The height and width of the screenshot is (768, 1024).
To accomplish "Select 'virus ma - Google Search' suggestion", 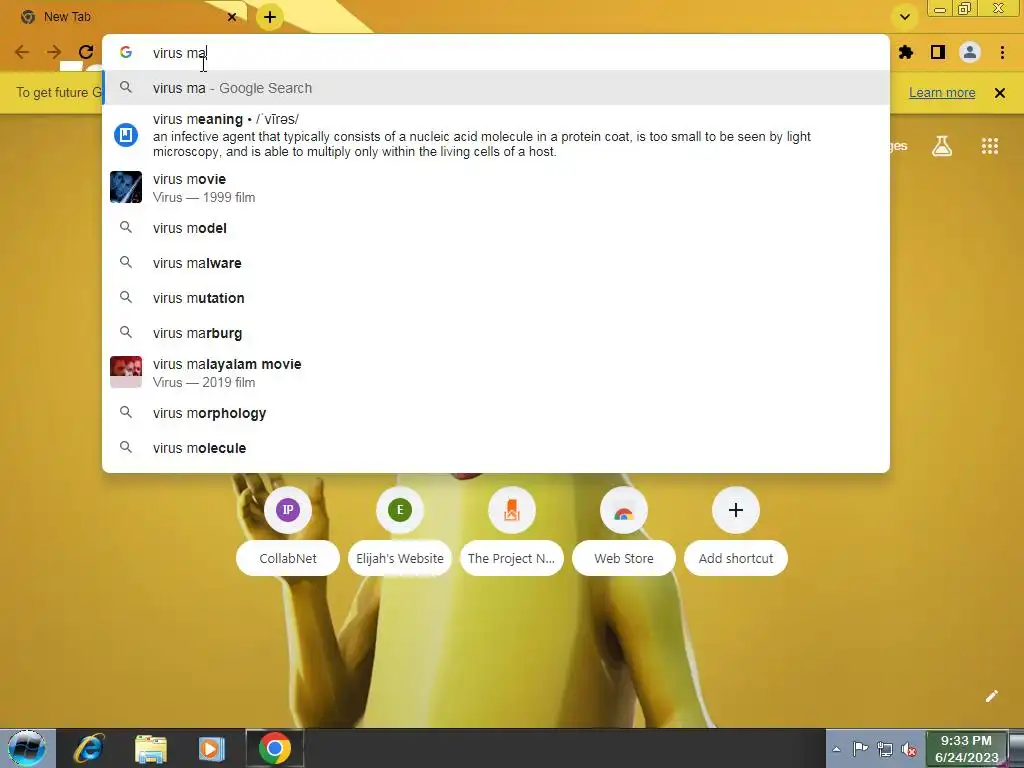I will click(496, 88).
